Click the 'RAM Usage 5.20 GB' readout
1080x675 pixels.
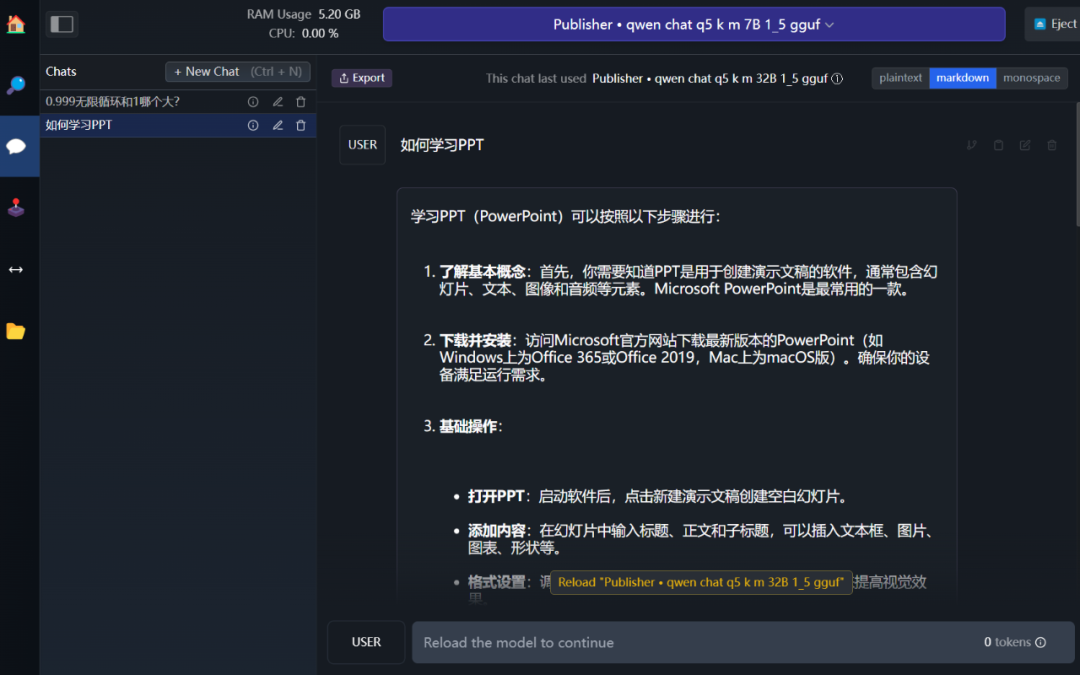(x=304, y=14)
